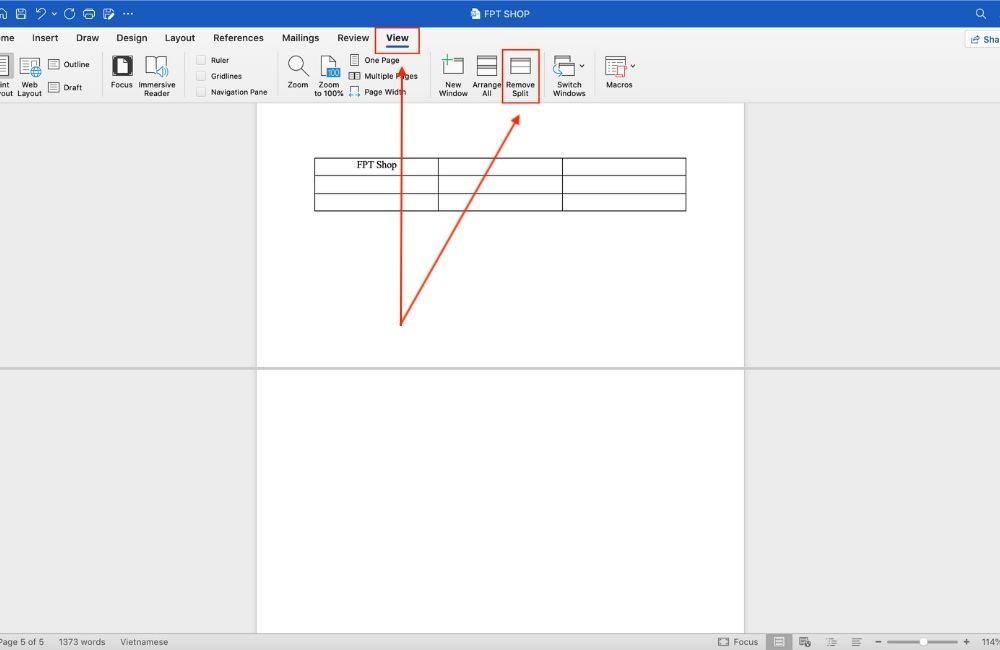Click the edit-document icon next to Print
The image size is (1000, 650).
coord(109,13)
